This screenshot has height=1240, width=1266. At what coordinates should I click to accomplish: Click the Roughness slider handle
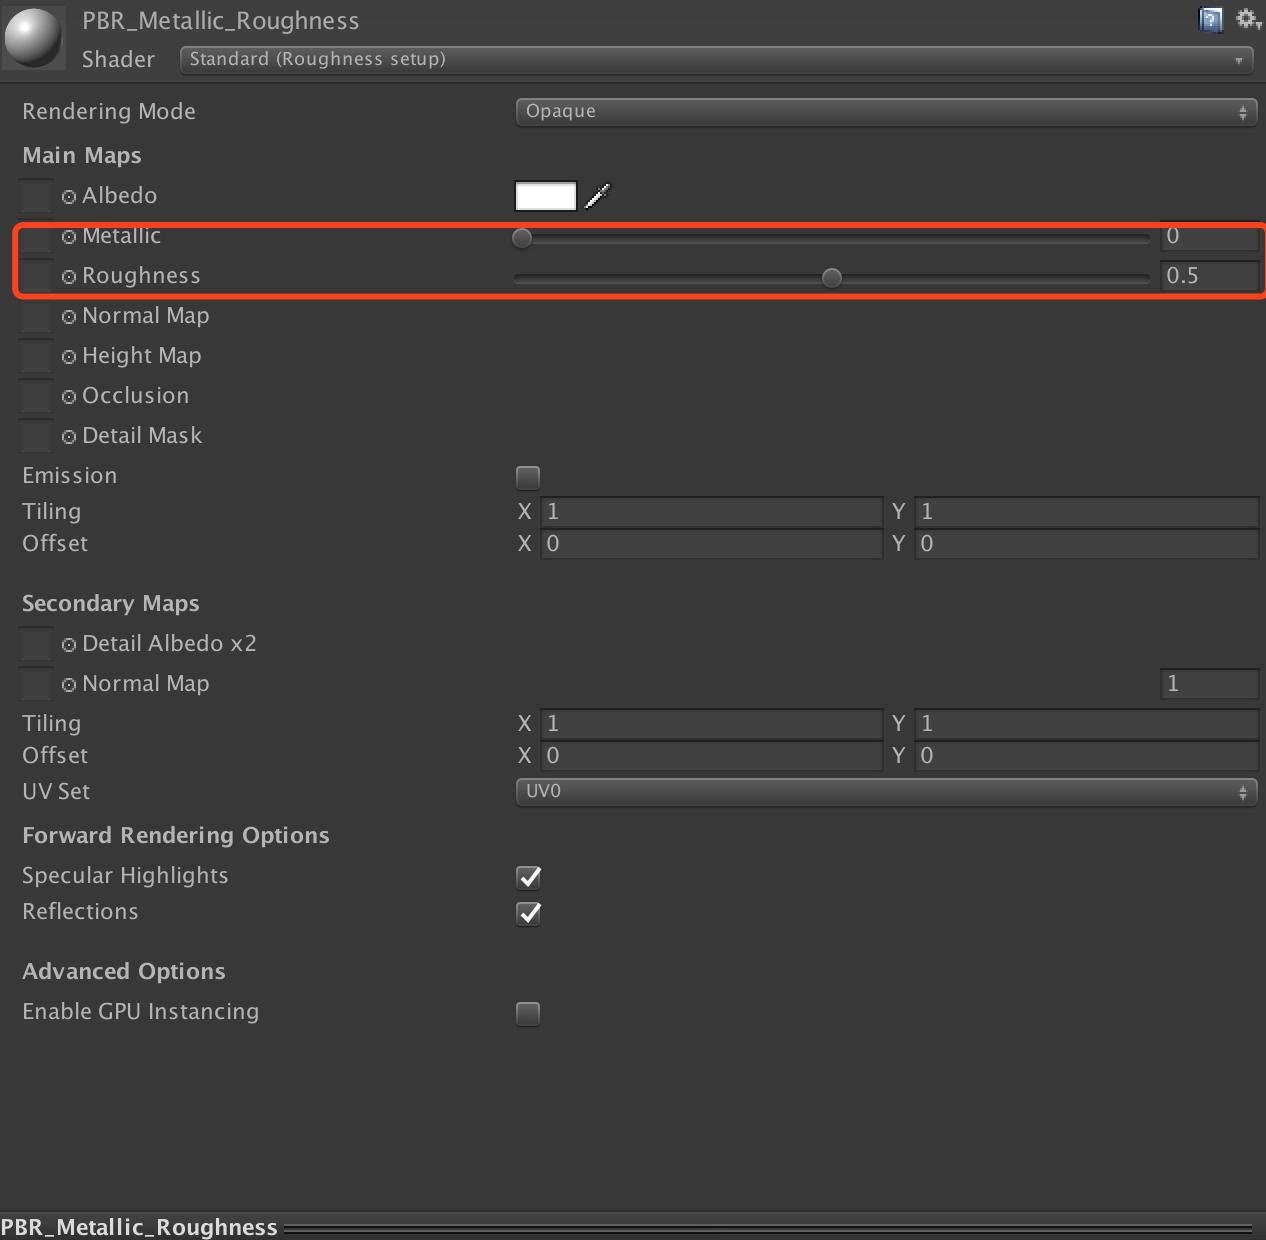[831, 278]
